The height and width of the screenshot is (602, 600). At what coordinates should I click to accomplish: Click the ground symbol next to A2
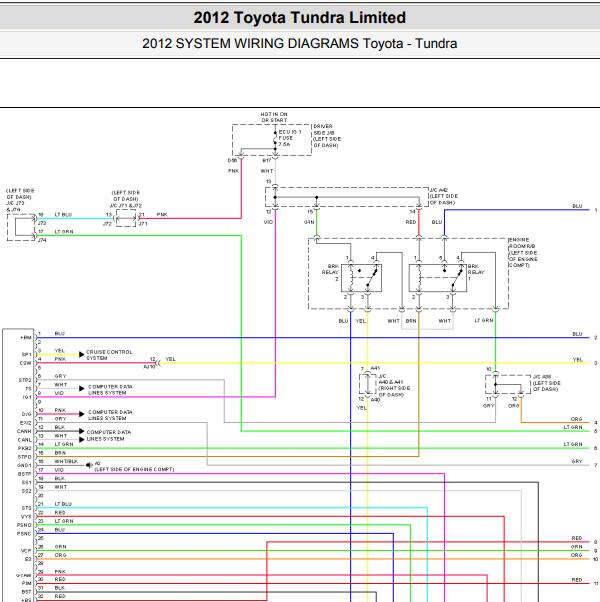point(89,465)
